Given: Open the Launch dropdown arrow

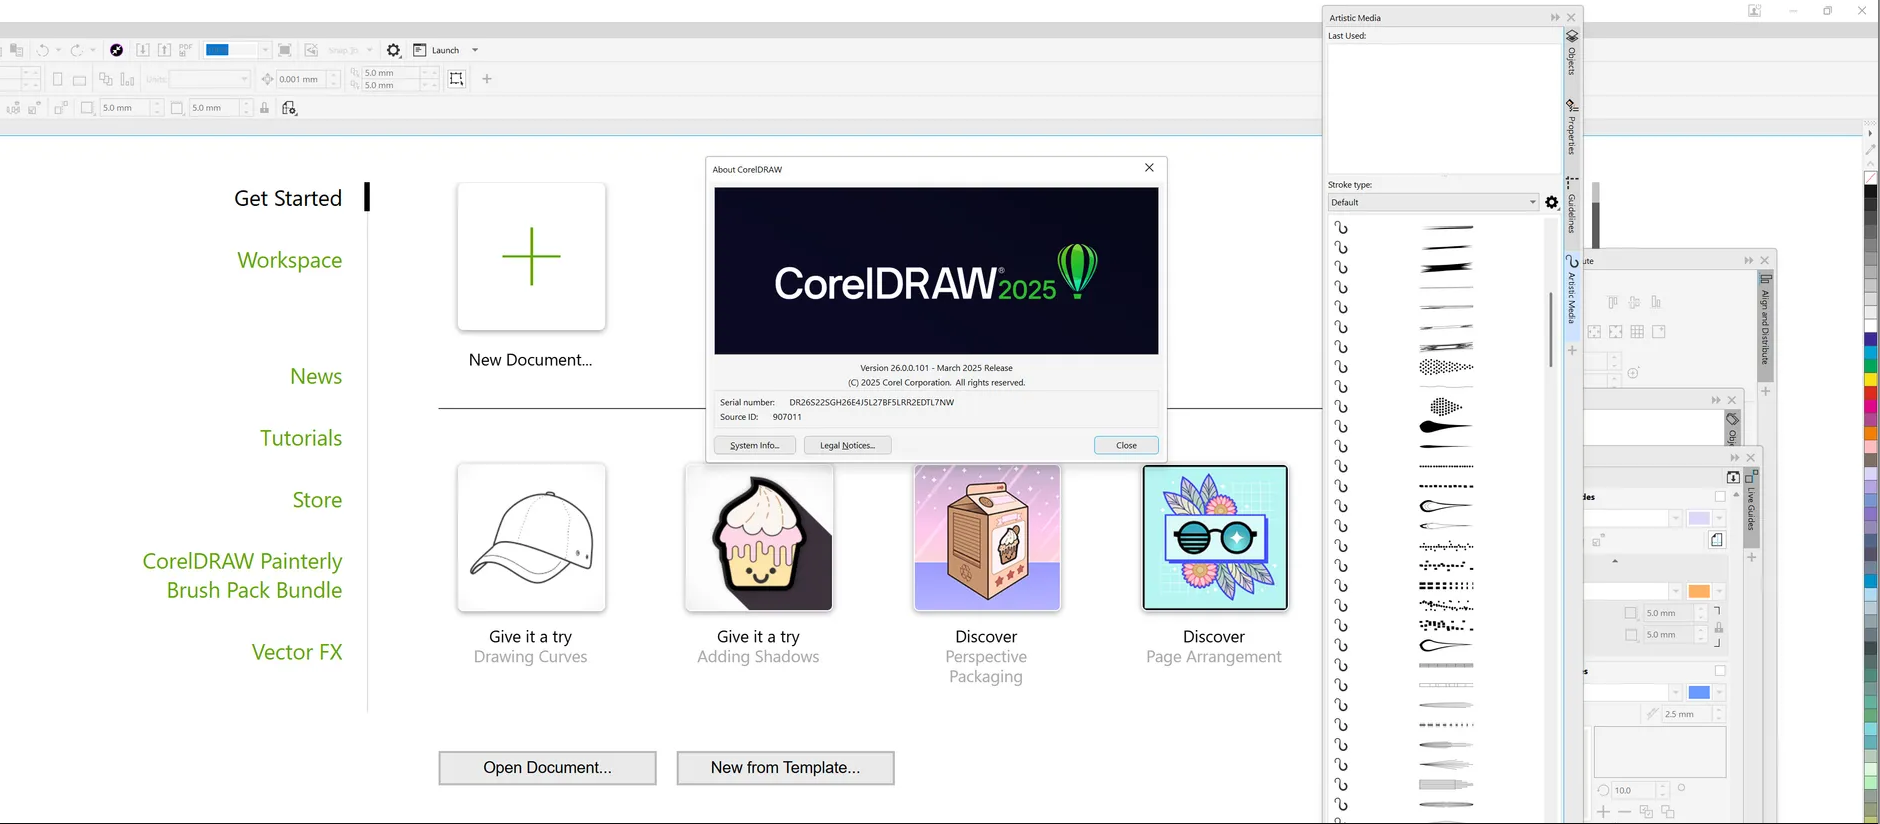Looking at the screenshot, I should (x=475, y=50).
